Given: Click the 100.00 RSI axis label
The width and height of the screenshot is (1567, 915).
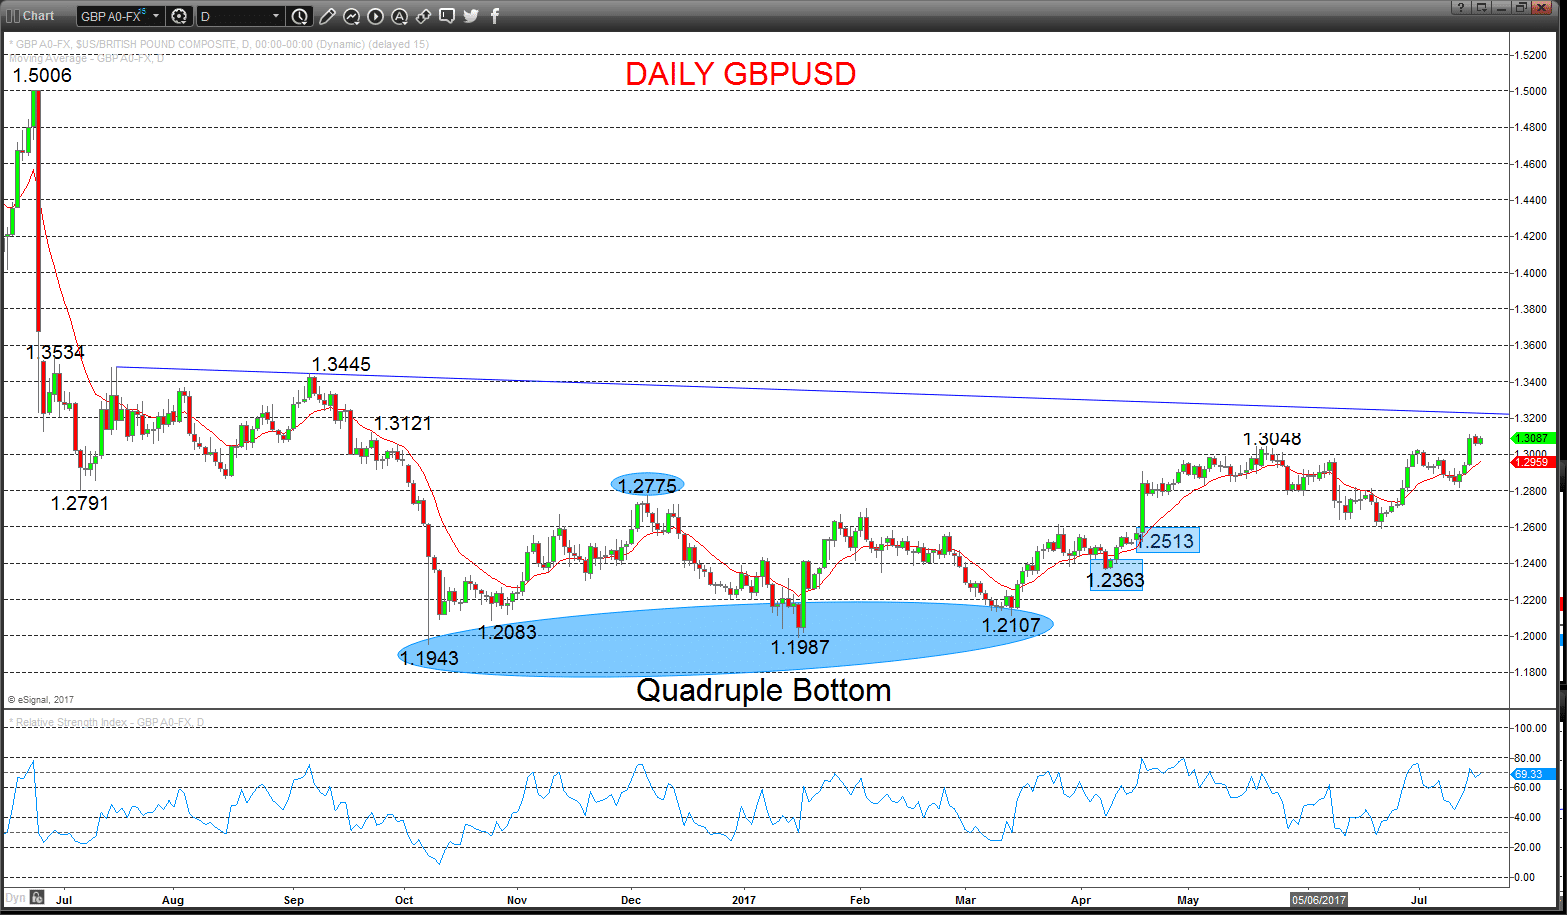Looking at the screenshot, I should 1530,728.
